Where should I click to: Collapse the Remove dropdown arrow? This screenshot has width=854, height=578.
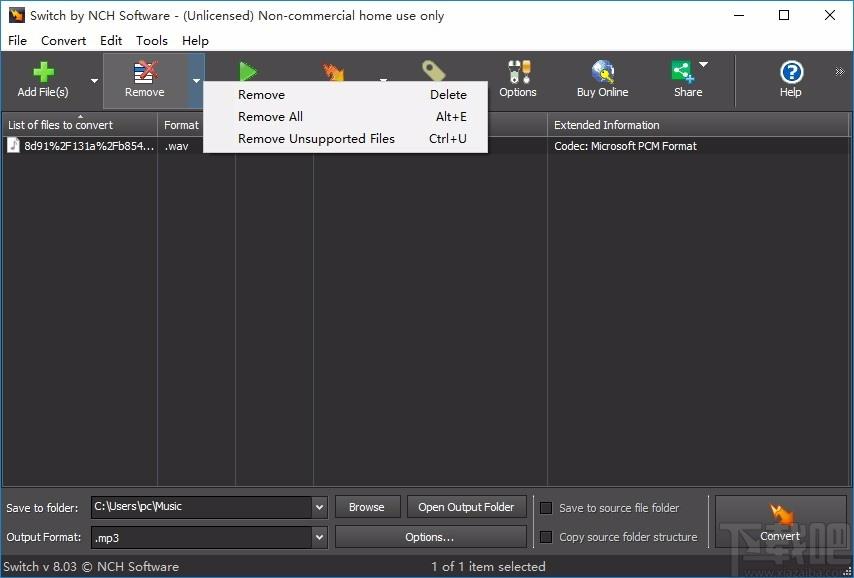click(x=197, y=81)
